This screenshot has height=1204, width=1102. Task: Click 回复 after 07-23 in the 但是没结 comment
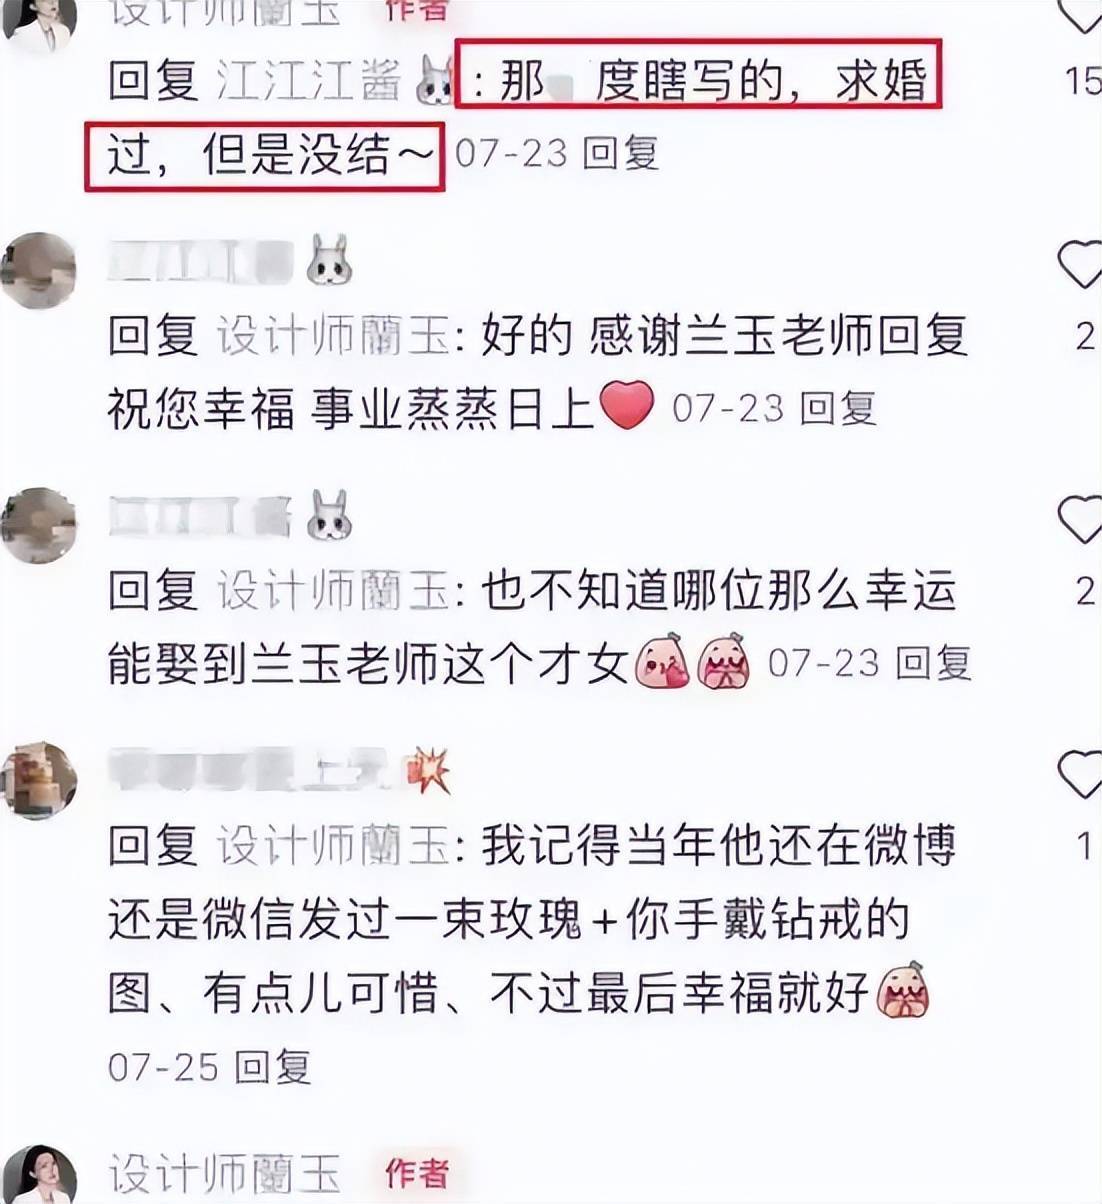(620, 153)
